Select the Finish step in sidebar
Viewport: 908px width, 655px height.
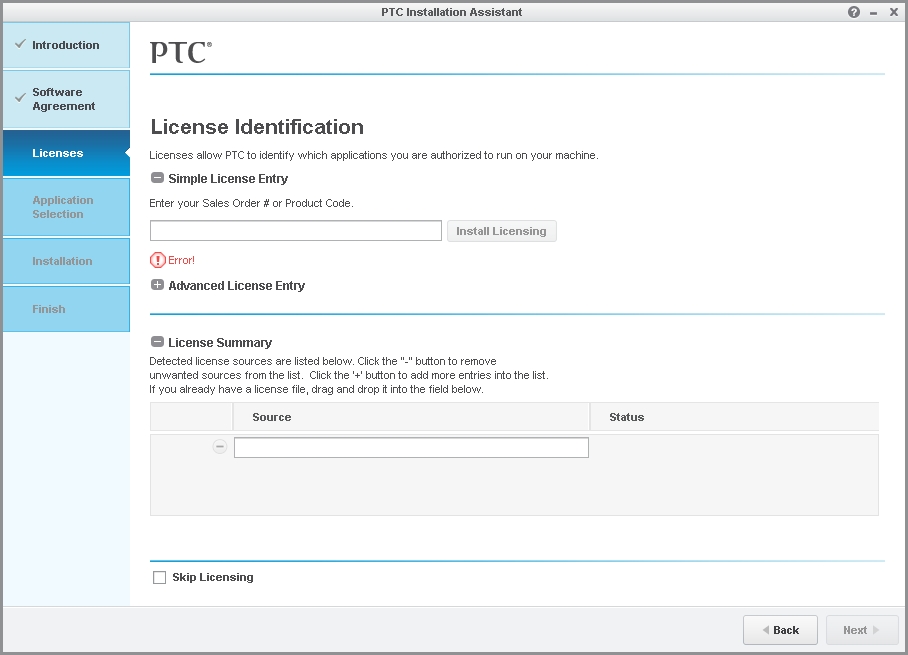pyautogui.click(x=66, y=309)
